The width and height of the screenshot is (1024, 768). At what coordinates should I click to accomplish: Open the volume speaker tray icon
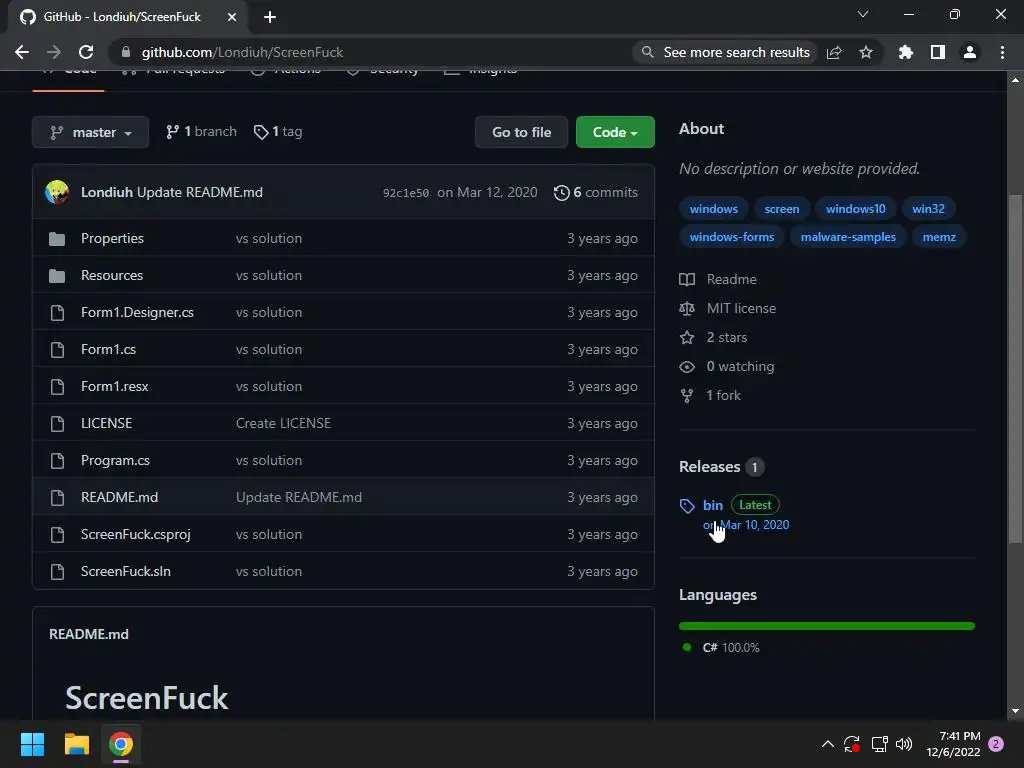pos(904,744)
